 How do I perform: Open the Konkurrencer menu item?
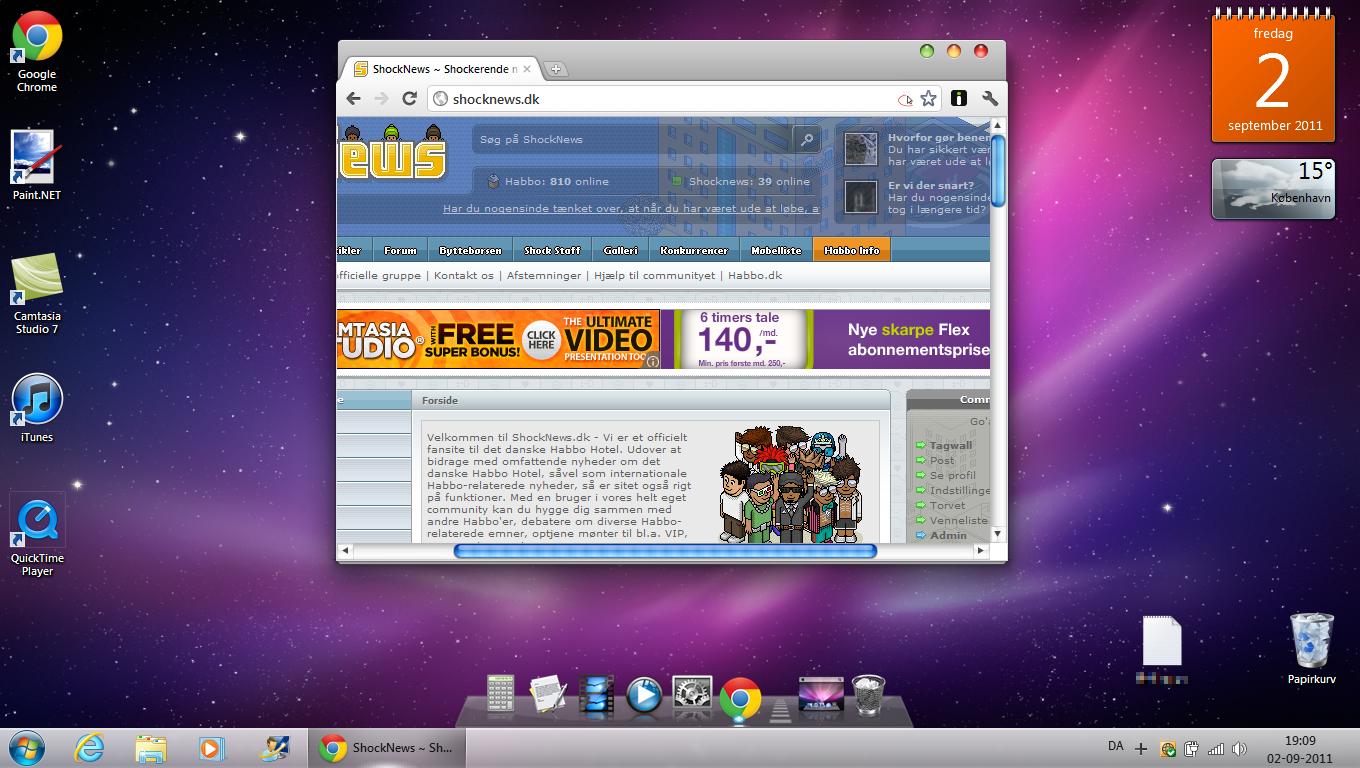click(694, 250)
